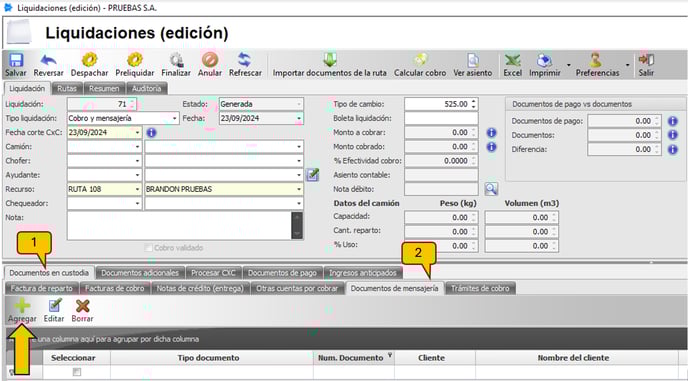This screenshot has width=688, height=381.
Task: Click the Calcular cobro icon
Action: (x=420, y=60)
